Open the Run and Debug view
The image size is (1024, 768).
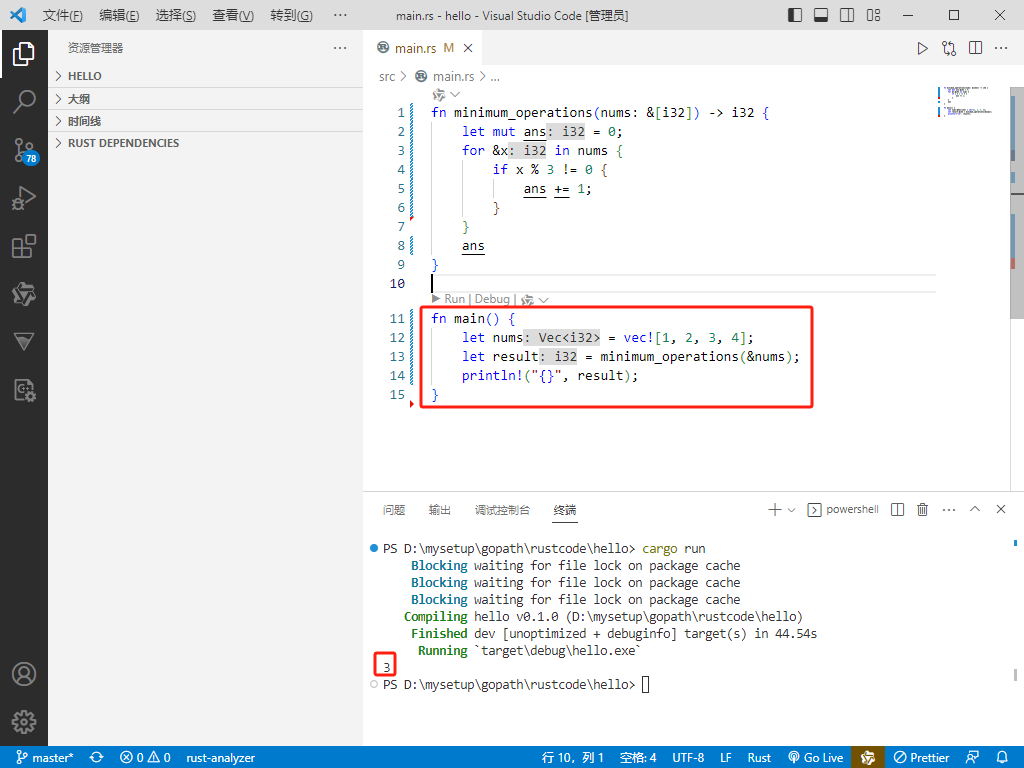click(24, 198)
